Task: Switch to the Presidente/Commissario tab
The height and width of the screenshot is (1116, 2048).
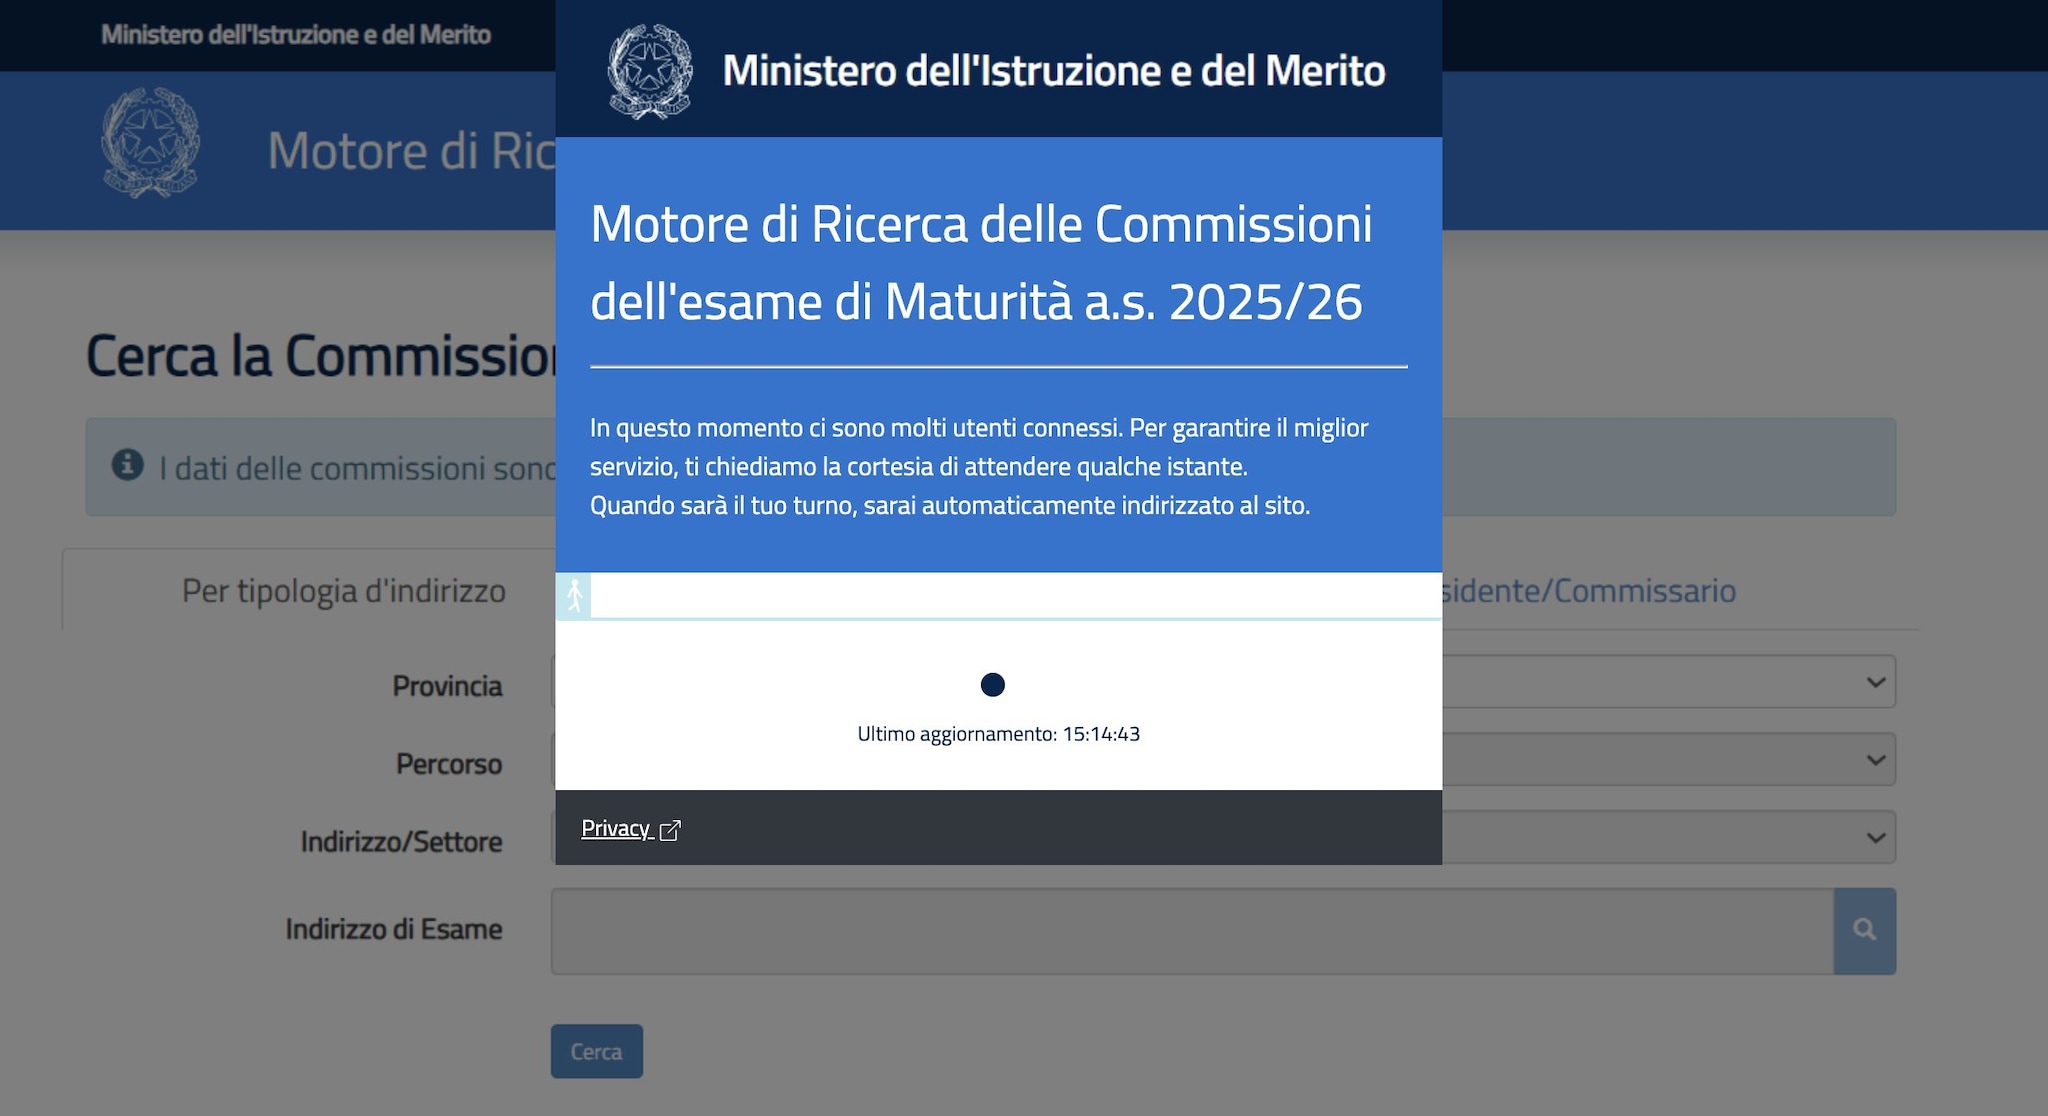Action: 1588,591
